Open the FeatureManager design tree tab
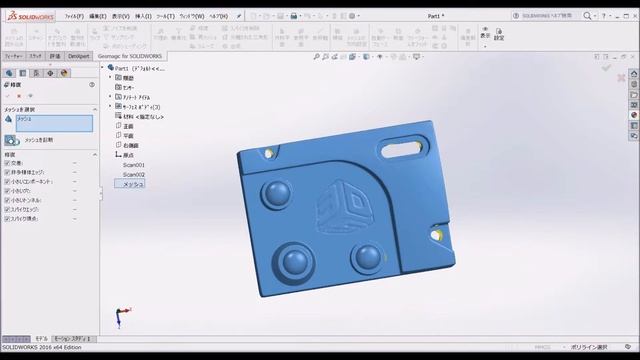 point(9,73)
